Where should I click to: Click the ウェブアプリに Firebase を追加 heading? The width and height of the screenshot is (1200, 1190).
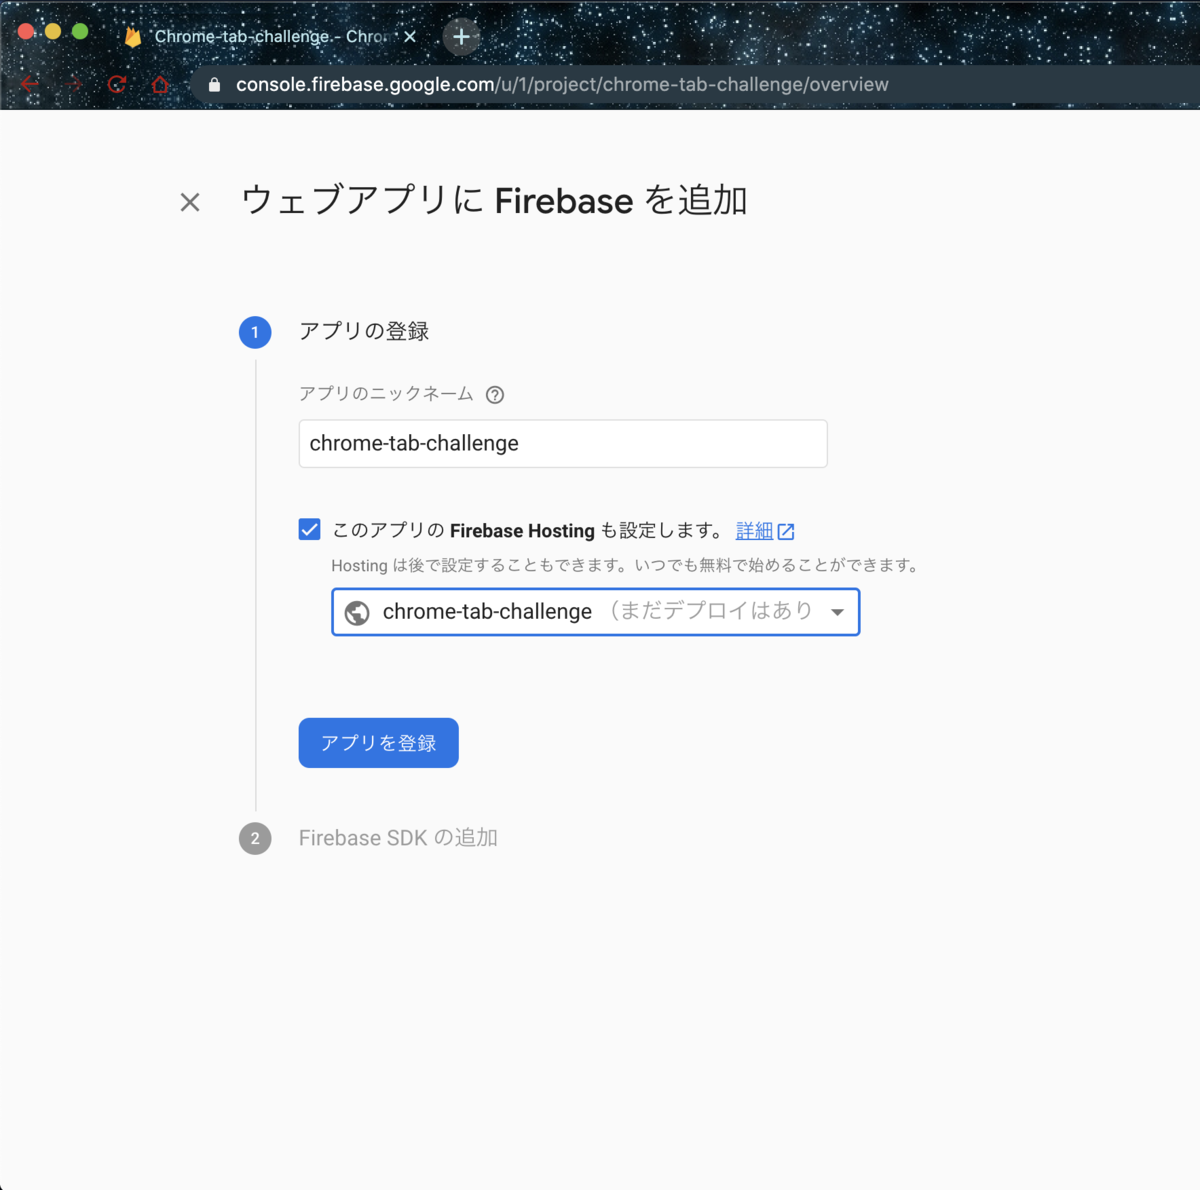coord(494,201)
